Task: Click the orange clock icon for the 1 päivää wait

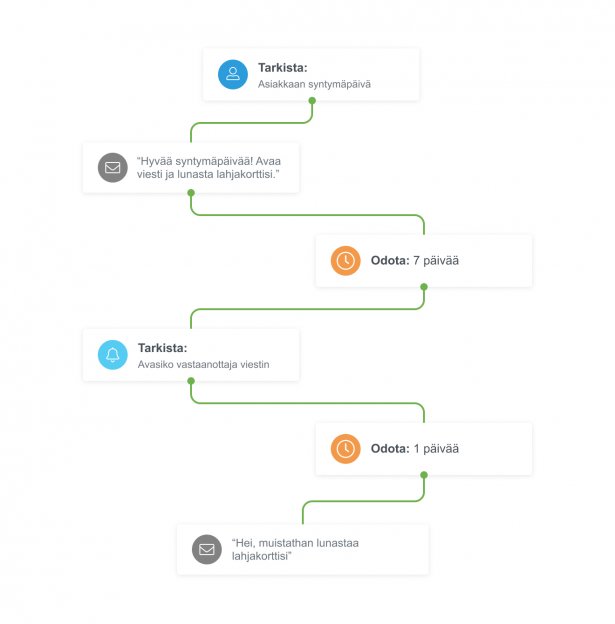Action: tap(346, 449)
